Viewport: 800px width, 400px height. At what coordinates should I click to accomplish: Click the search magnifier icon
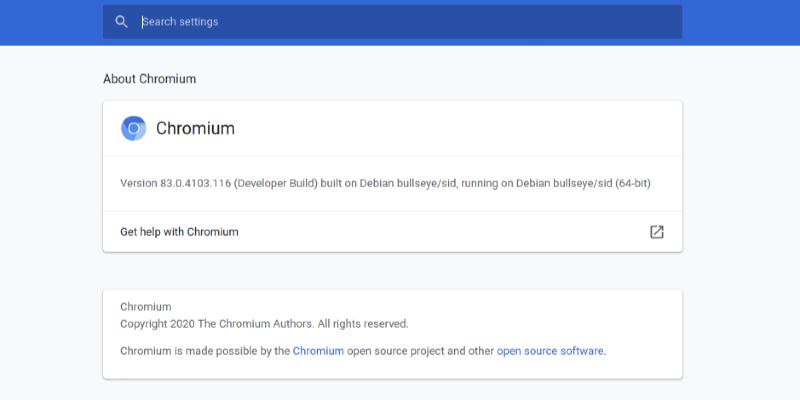coord(121,22)
